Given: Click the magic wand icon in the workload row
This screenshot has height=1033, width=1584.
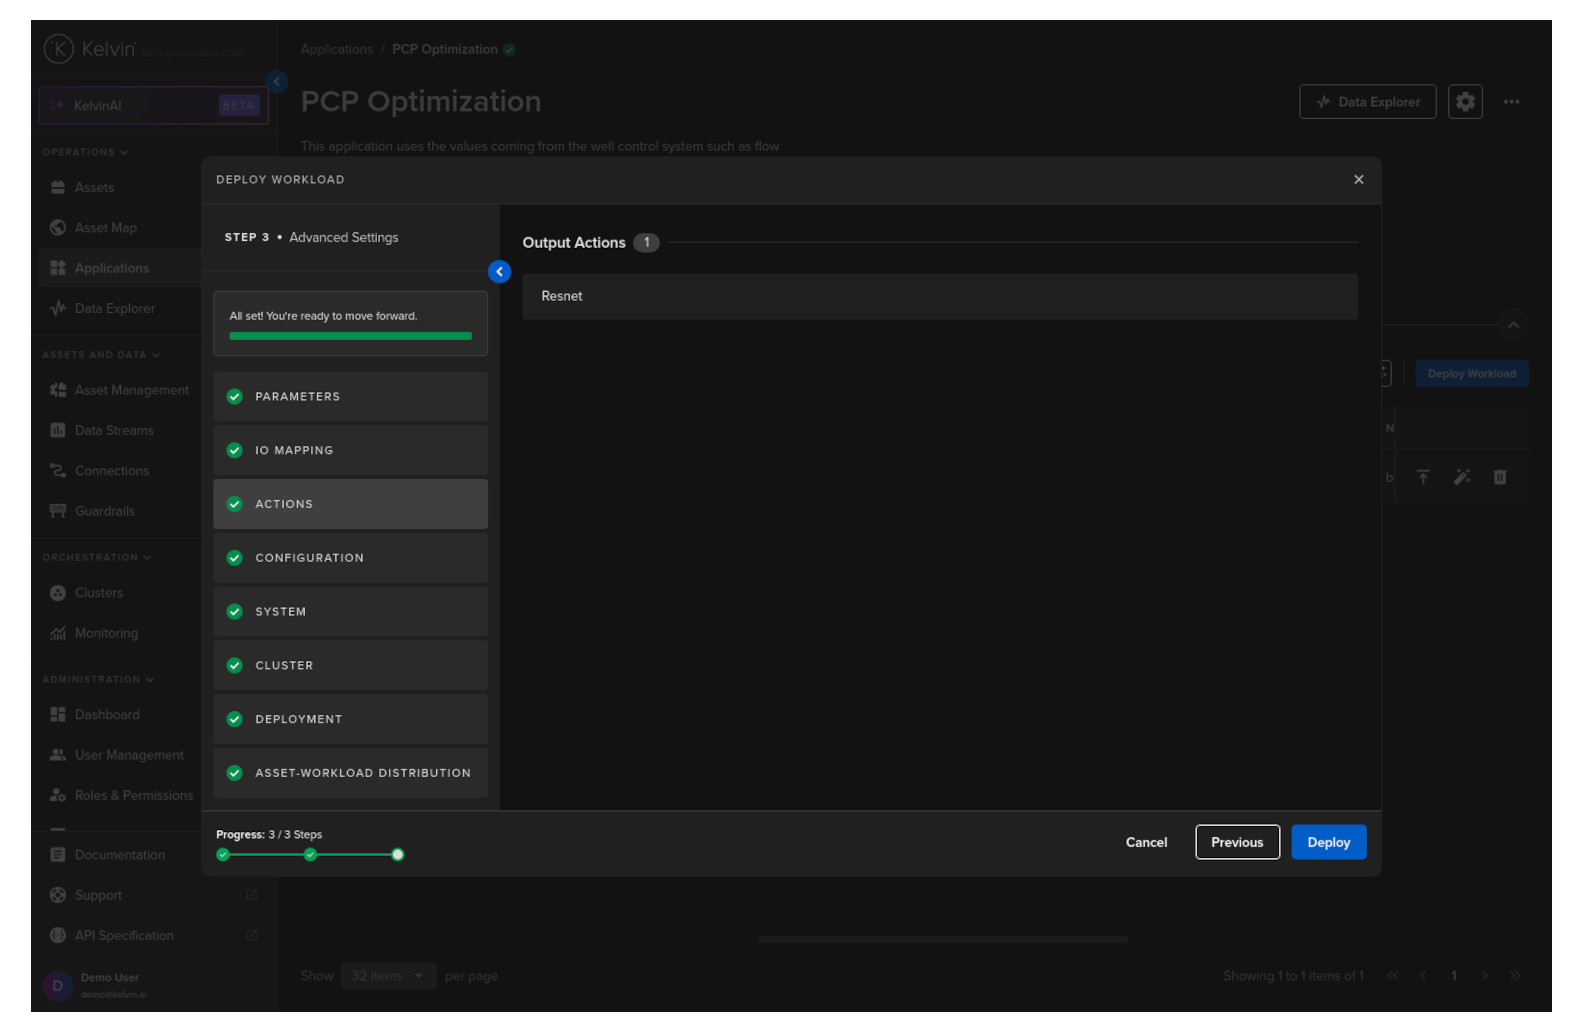Looking at the screenshot, I should click(1461, 477).
